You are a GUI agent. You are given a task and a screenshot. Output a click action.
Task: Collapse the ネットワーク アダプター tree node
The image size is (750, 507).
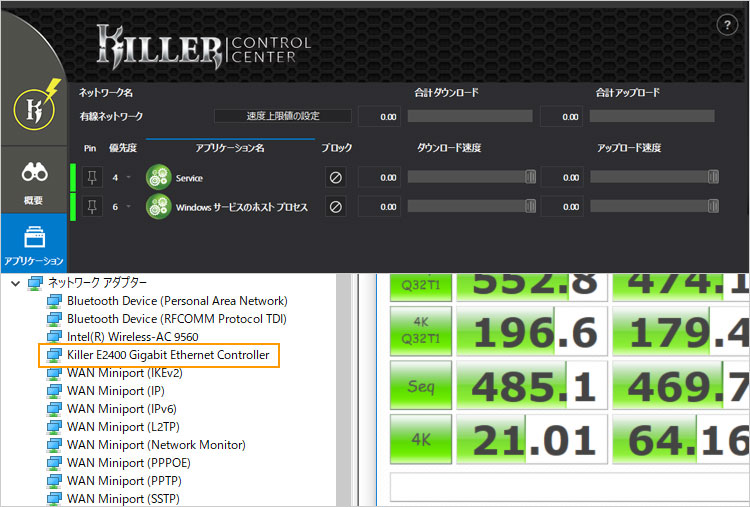(x=15, y=283)
